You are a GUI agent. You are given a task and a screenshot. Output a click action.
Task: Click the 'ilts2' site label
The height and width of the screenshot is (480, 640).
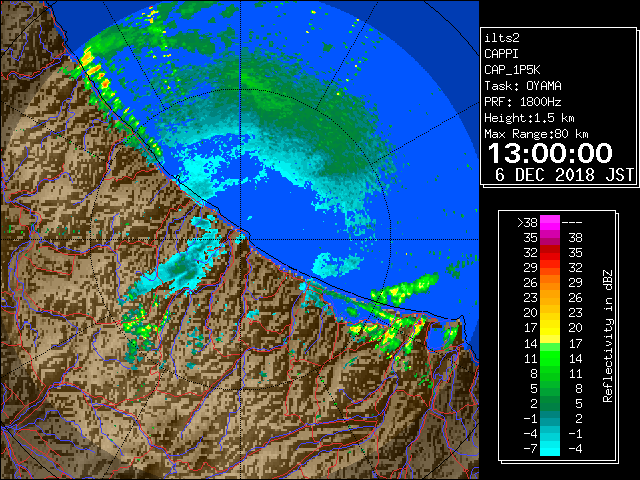pos(502,38)
